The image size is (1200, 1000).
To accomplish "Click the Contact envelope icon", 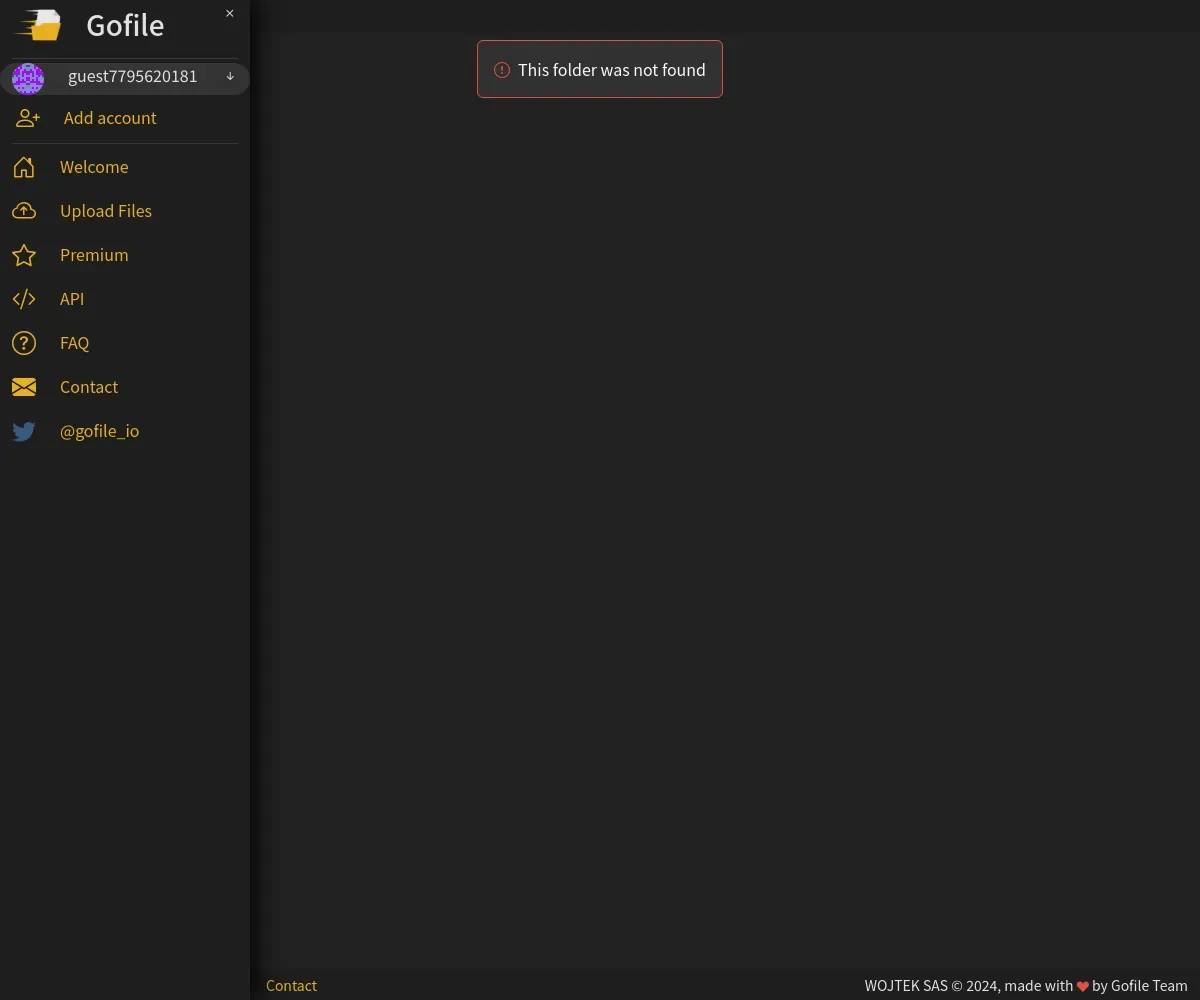I will pyautogui.click(x=24, y=387).
